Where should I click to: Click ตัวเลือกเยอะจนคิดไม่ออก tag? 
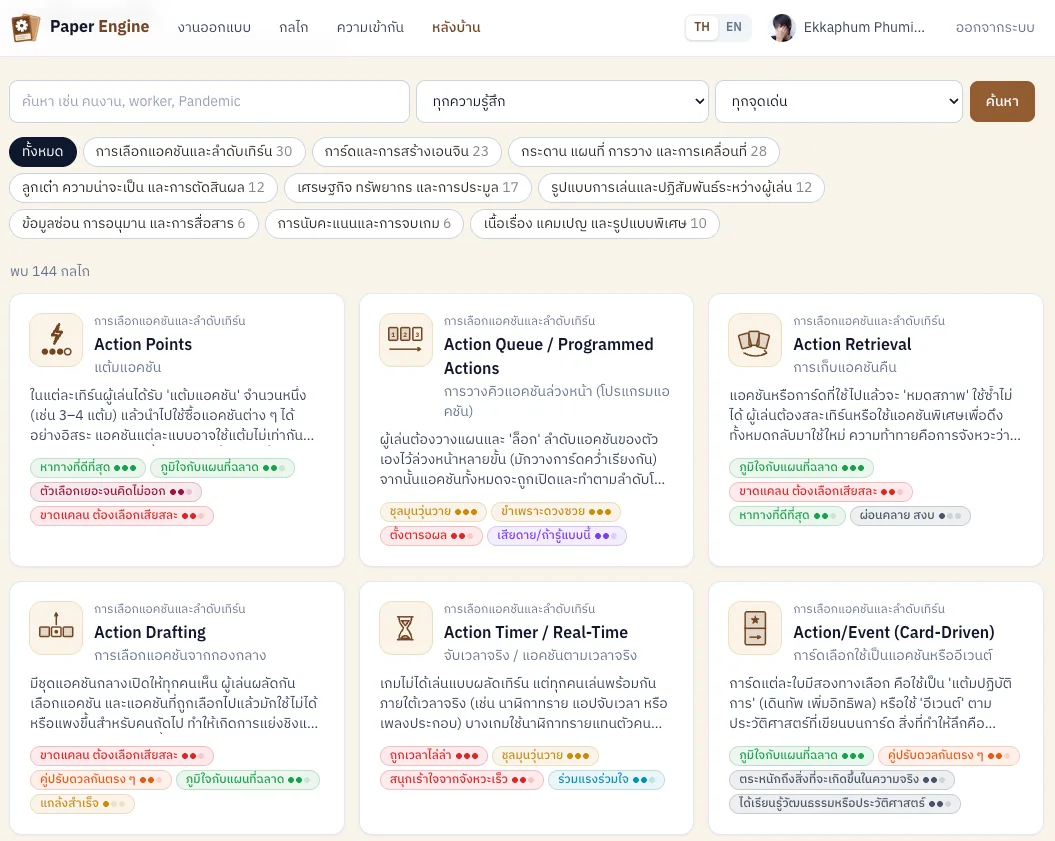[116, 492]
